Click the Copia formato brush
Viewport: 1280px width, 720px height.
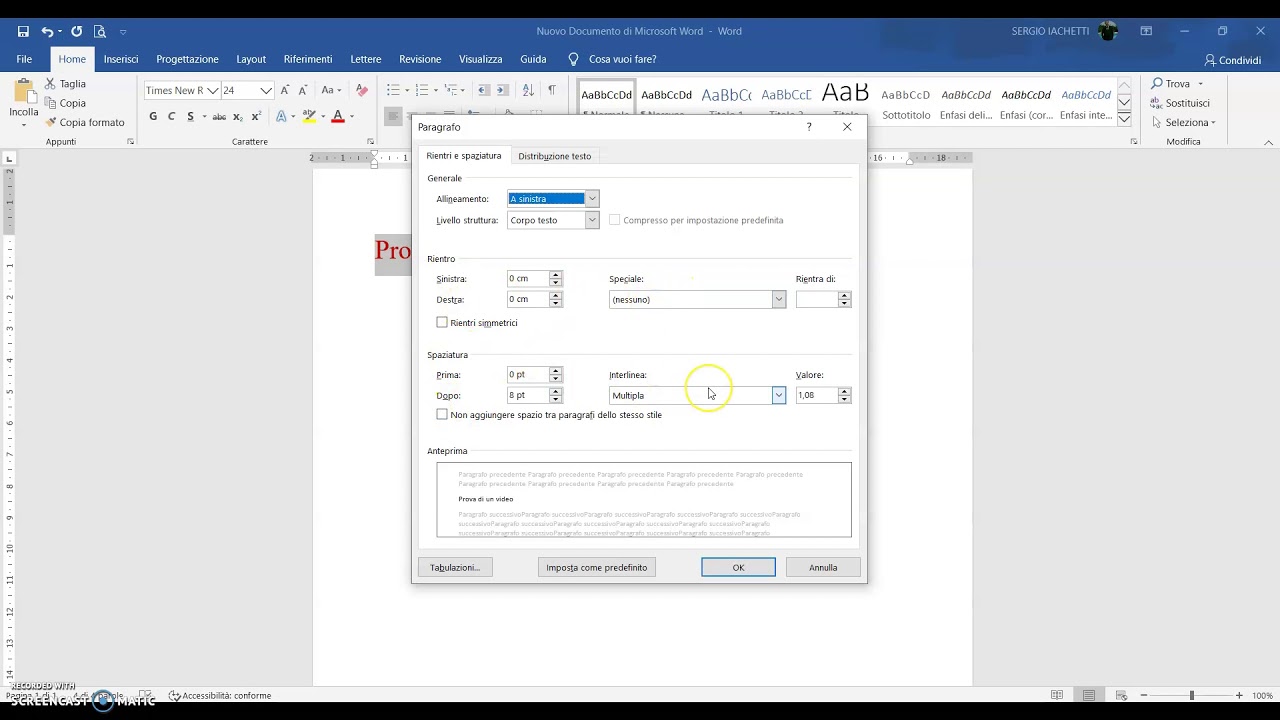[50, 122]
